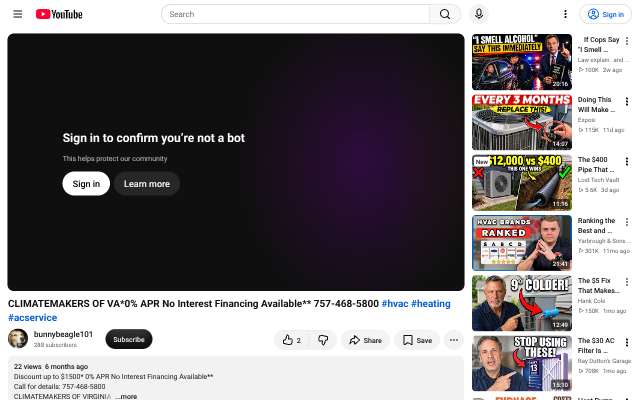Screen dimensions: 640x400
Task: Click Sign in button in top header
Action: click(x=605, y=14)
